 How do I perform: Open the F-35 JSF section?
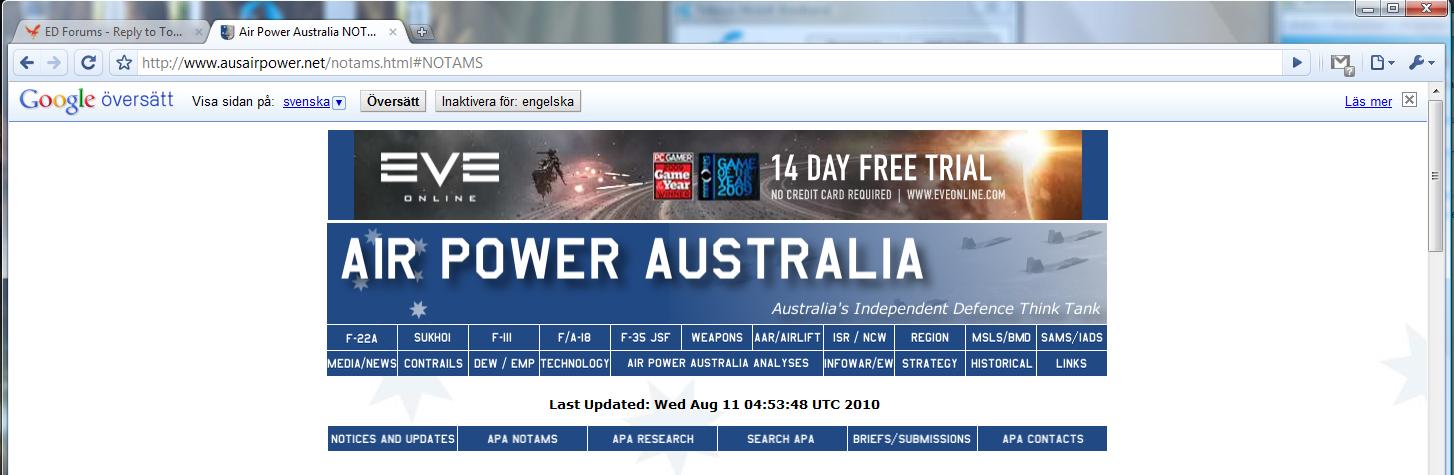646,338
